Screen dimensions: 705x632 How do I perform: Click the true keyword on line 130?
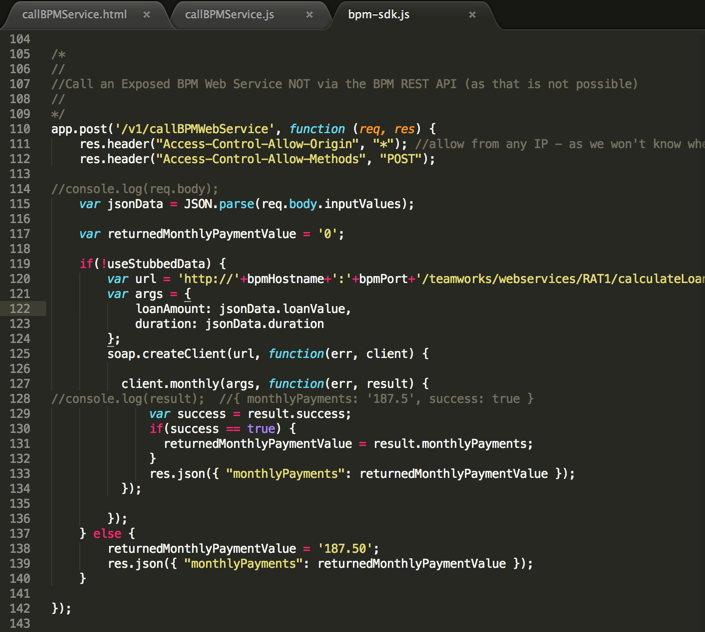(261, 429)
